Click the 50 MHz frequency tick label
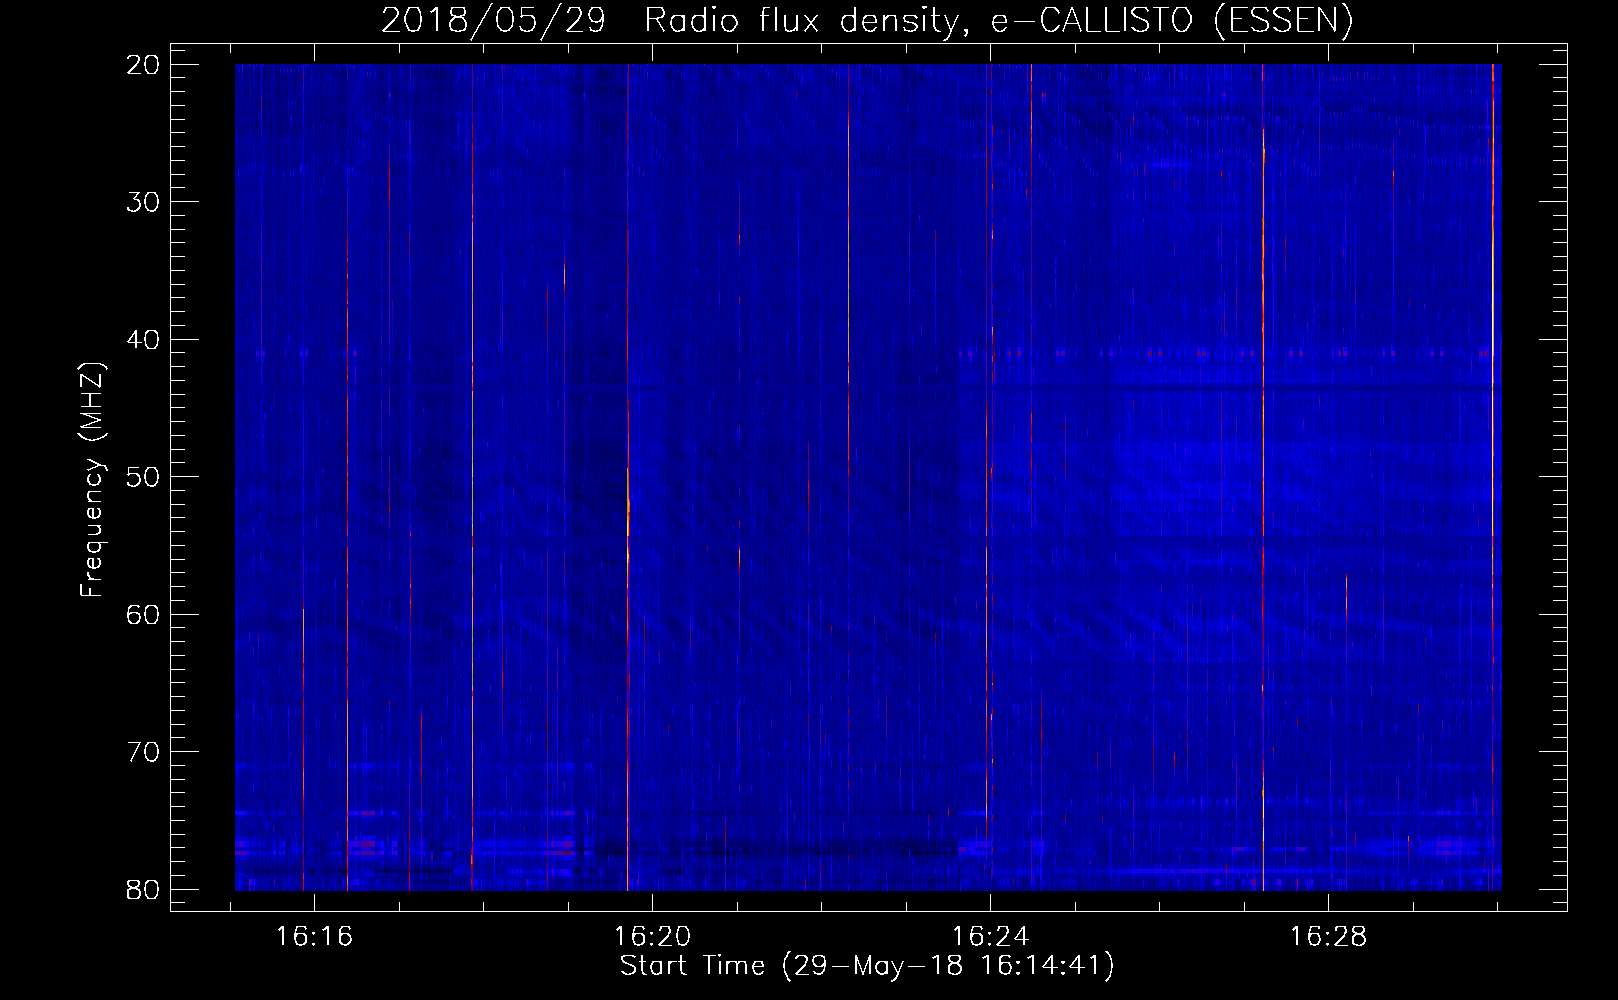The height and width of the screenshot is (1000, 1618). click(144, 477)
